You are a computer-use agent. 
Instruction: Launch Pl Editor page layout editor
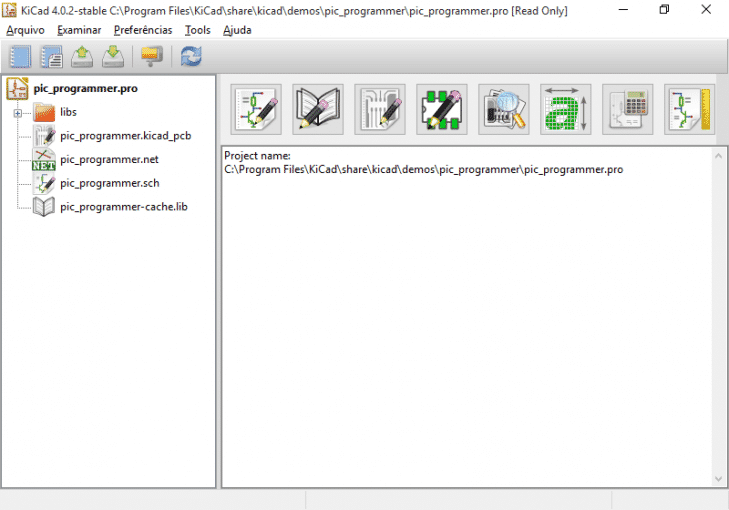coord(689,109)
